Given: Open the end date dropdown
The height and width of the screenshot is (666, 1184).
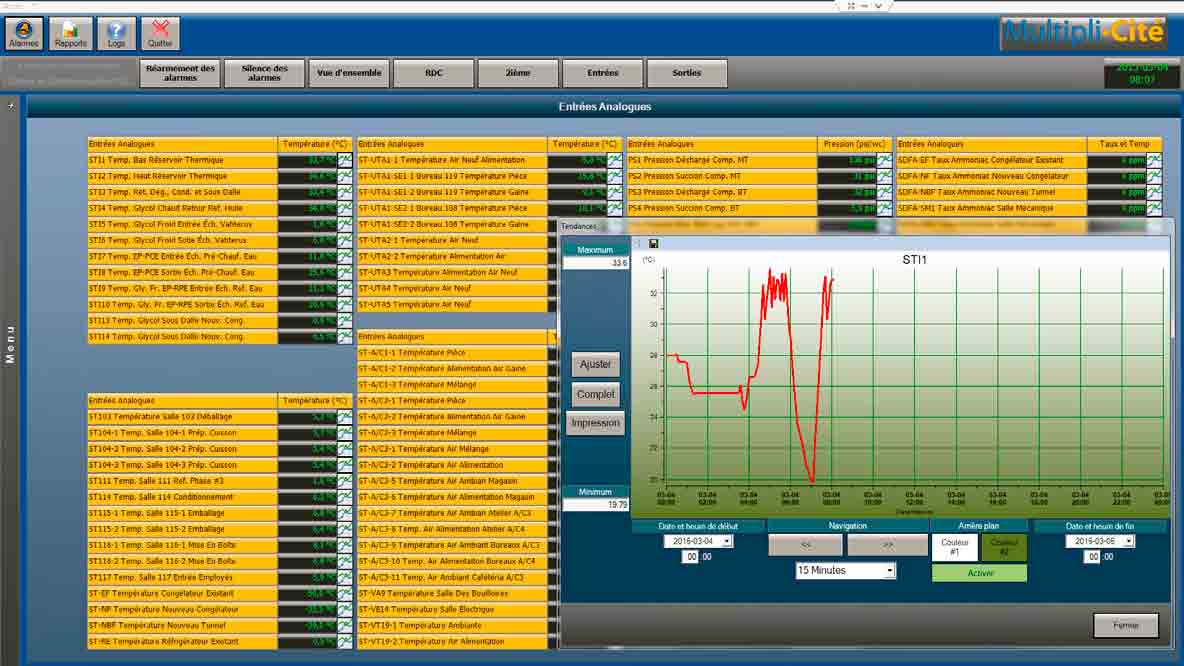Looking at the screenshot, I should pyautogui.click(x=1129, y=541).
